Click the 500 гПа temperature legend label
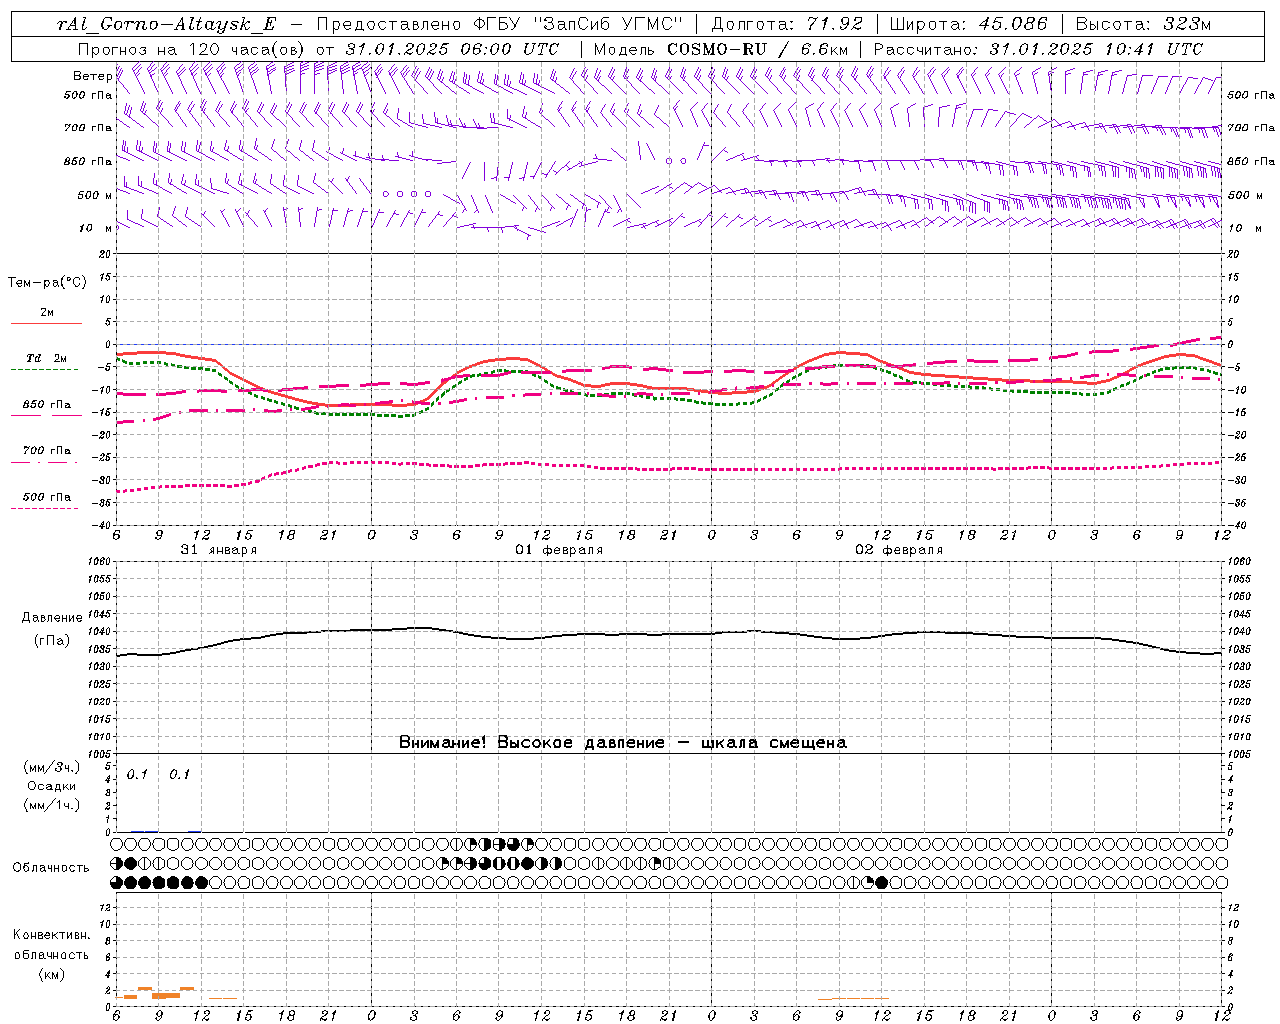 [47, 497]
